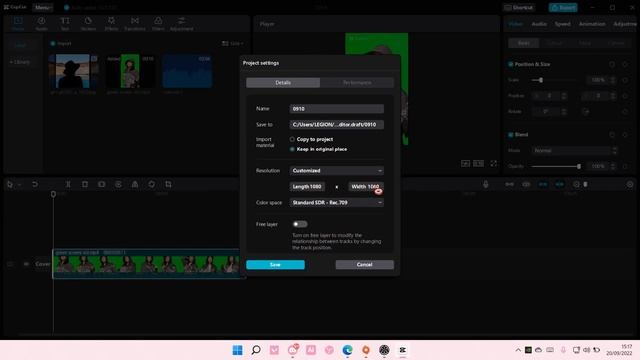Open the Color space dropdown

(x=337, y=202)
